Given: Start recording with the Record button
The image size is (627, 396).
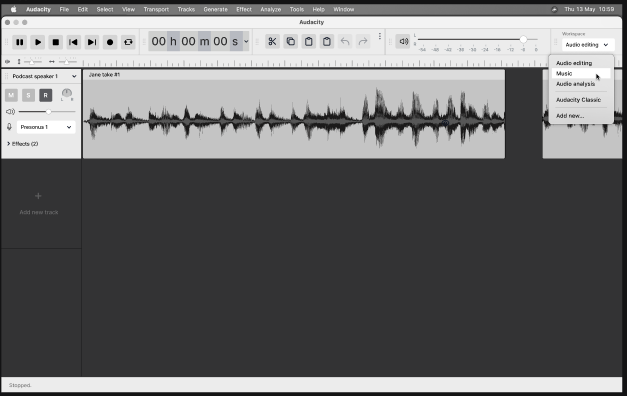Looking at the screenshot, I should tap(110, 42).
